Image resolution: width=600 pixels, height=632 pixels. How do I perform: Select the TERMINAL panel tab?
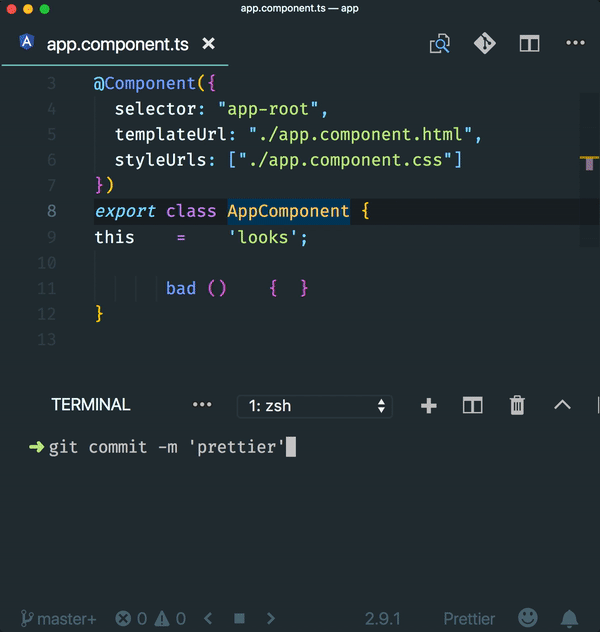tap(91, 405)
